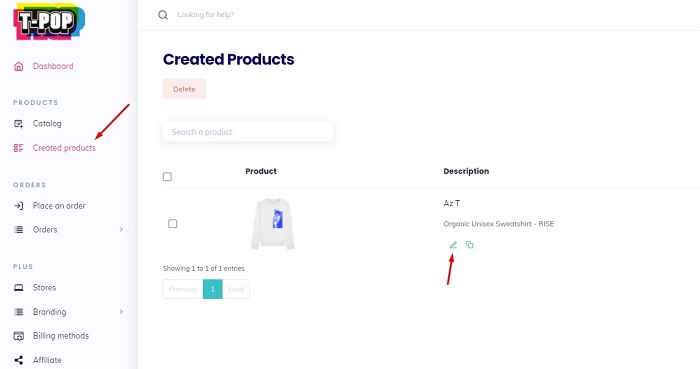Click the Dashboard home icon
This screenshot has width=700, height=369.
18,66
